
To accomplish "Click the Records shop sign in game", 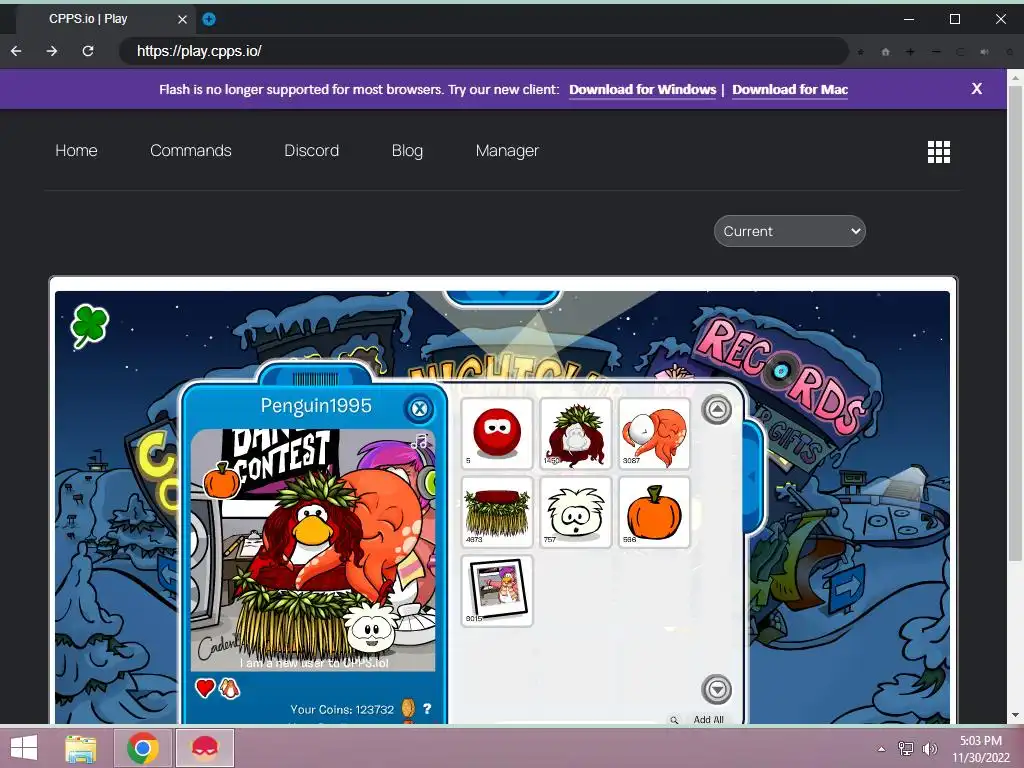I will coord(782,375).
